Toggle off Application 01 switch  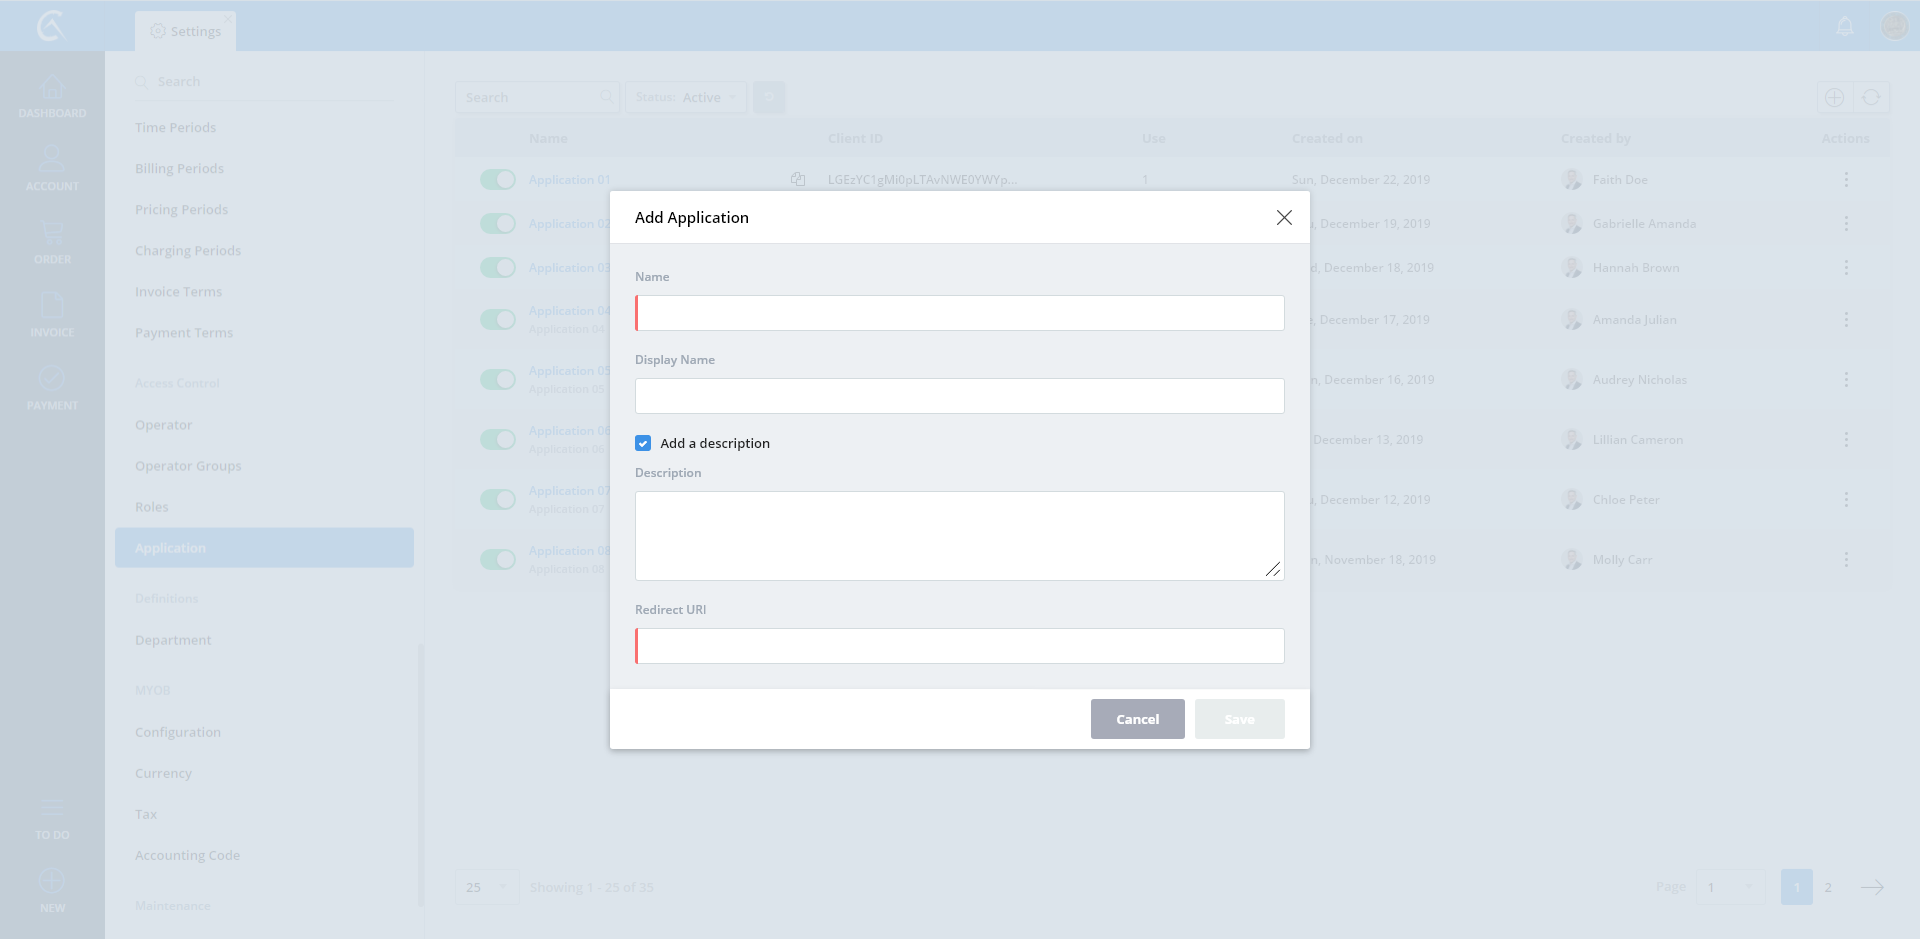[497, 180]
